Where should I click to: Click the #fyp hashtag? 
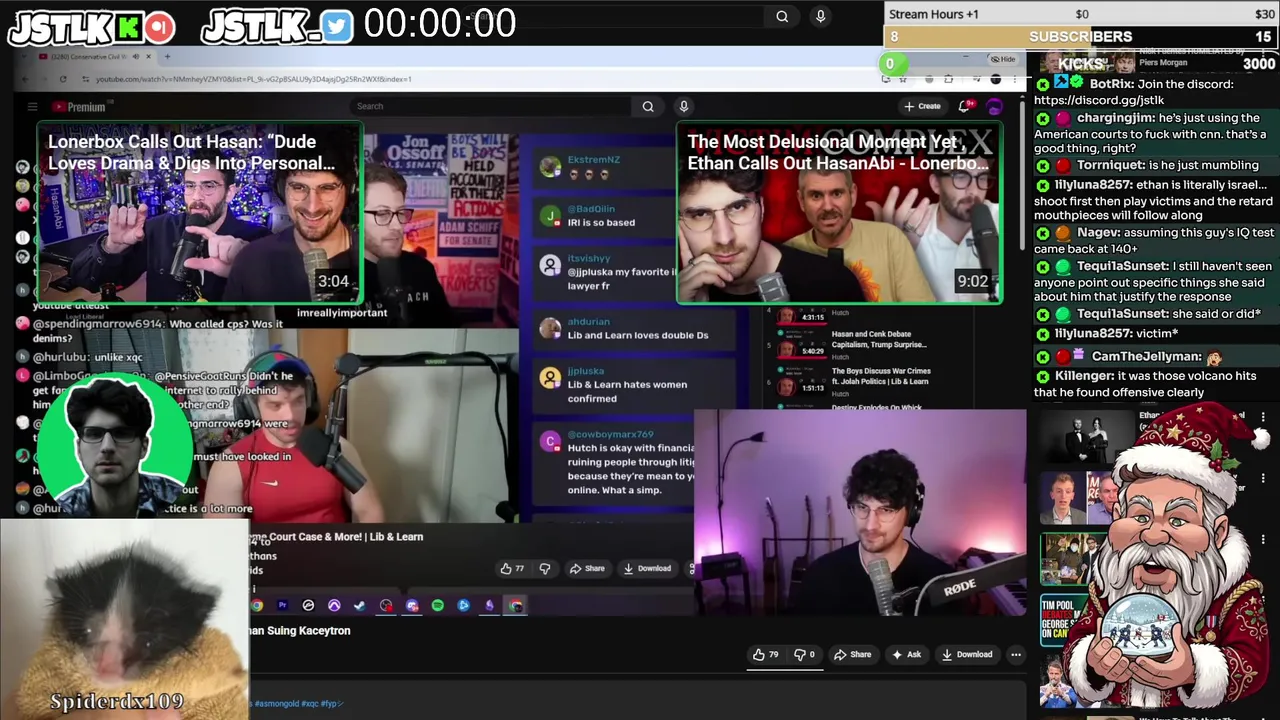[x=330, y=704]
